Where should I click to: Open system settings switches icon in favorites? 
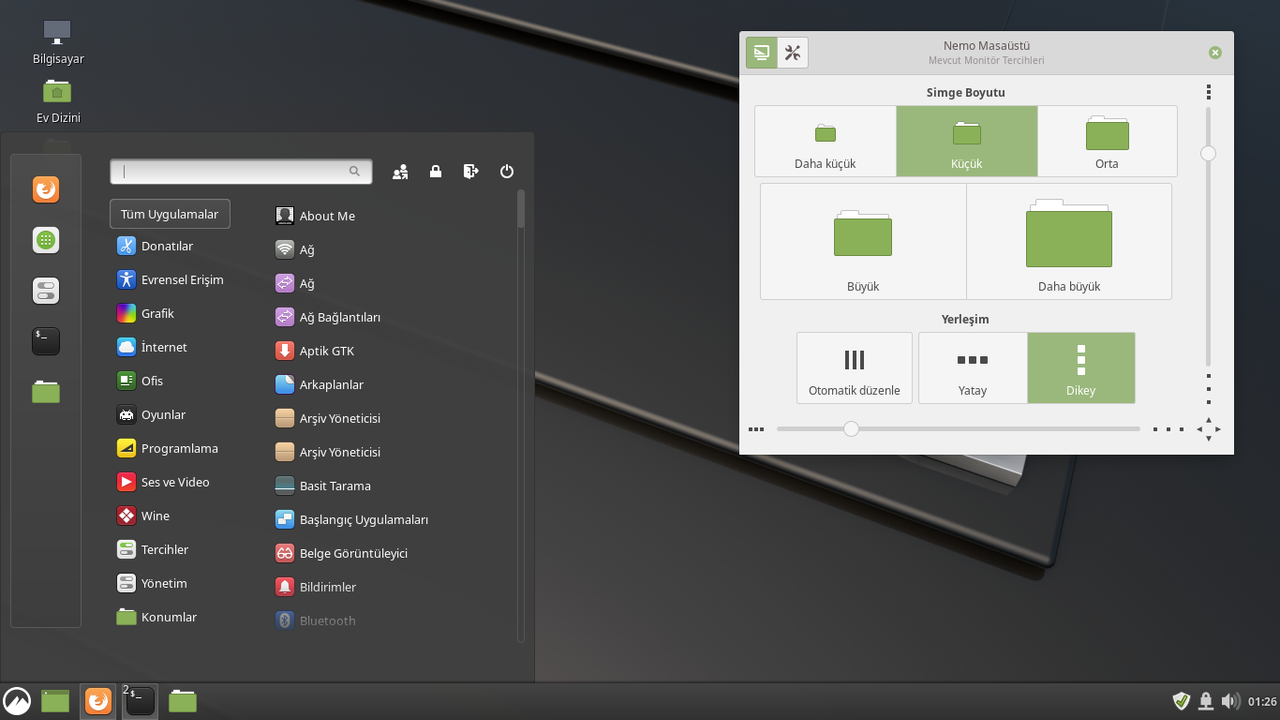pyautogui.click(x=46, y=291)
